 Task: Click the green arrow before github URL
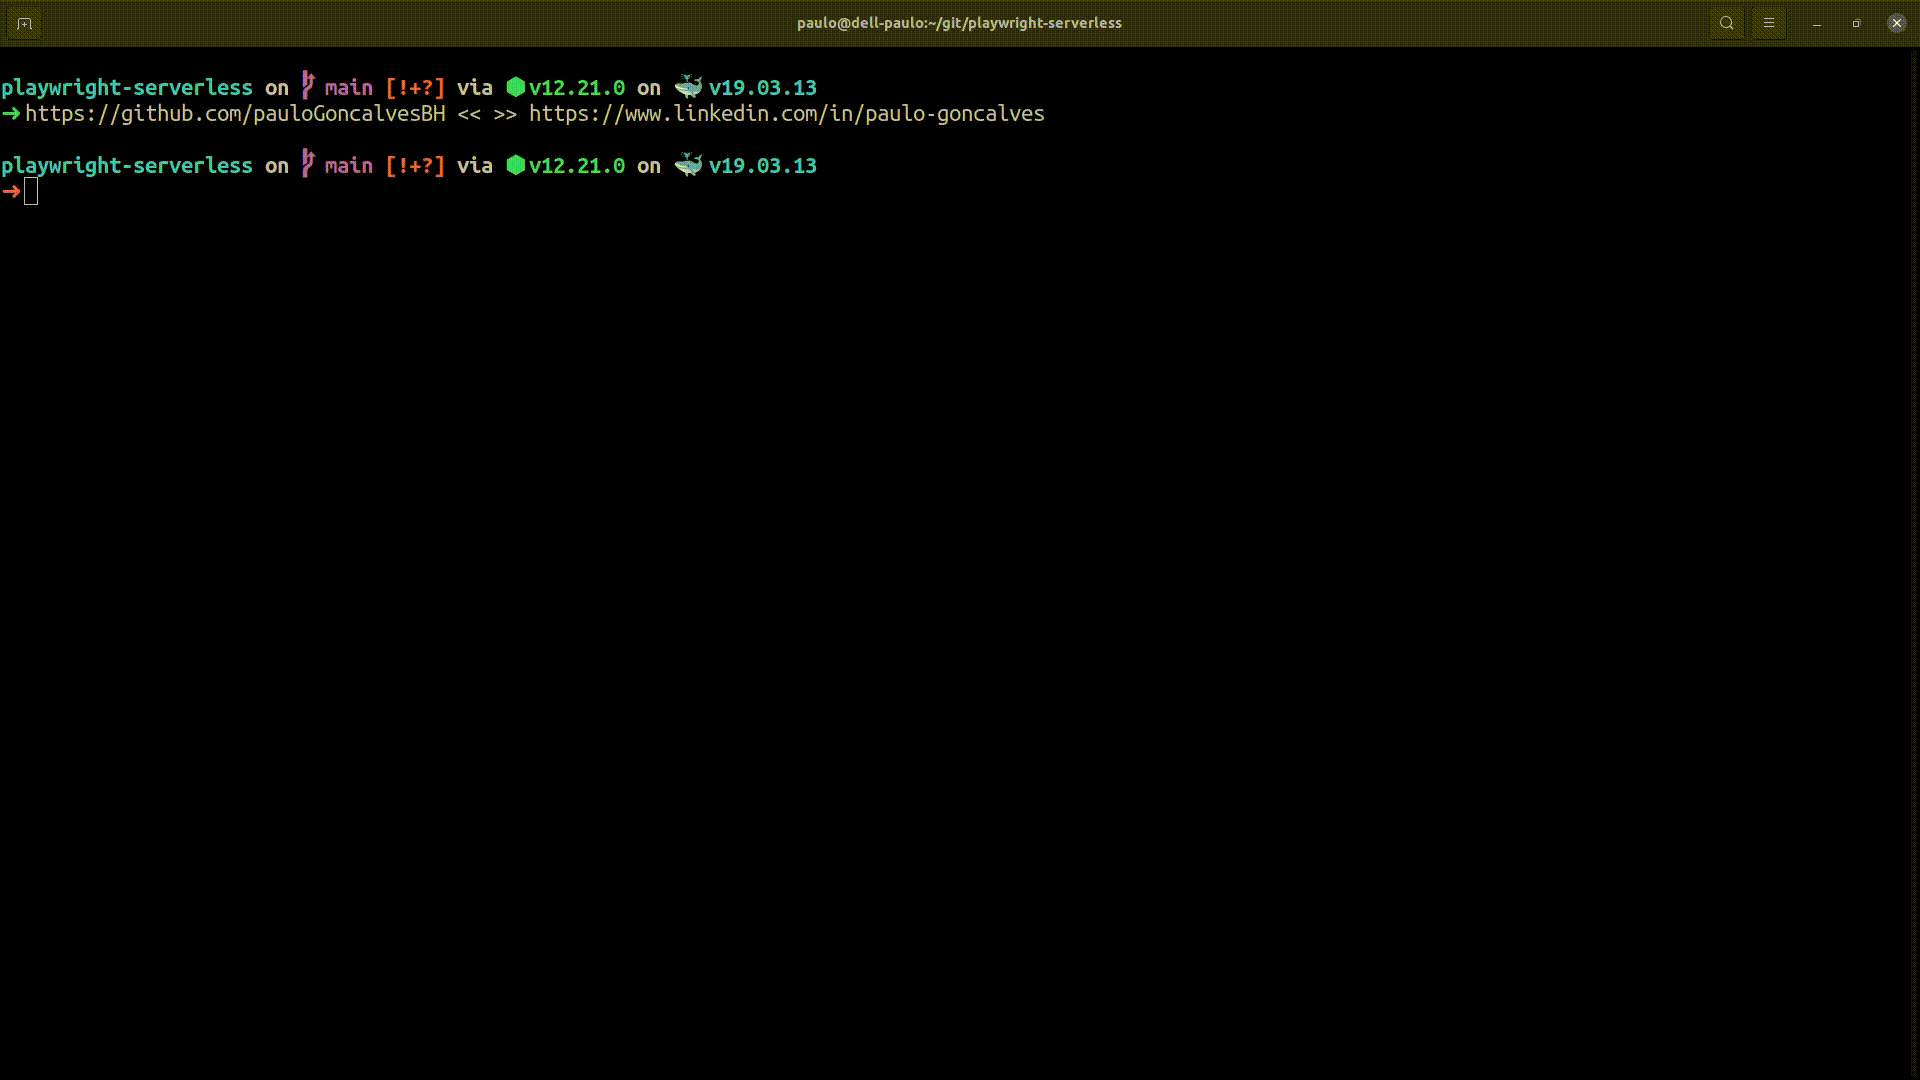(x=11, y=114)
